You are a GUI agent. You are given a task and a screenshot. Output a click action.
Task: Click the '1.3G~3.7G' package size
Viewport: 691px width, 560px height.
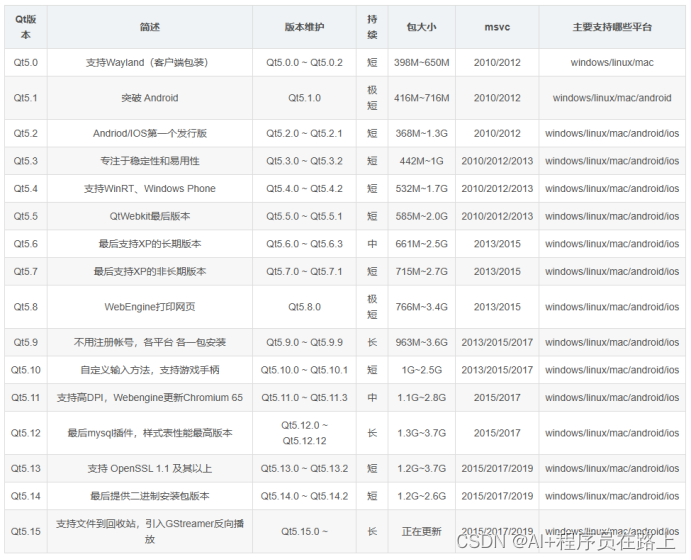click(x=421, y=433)
